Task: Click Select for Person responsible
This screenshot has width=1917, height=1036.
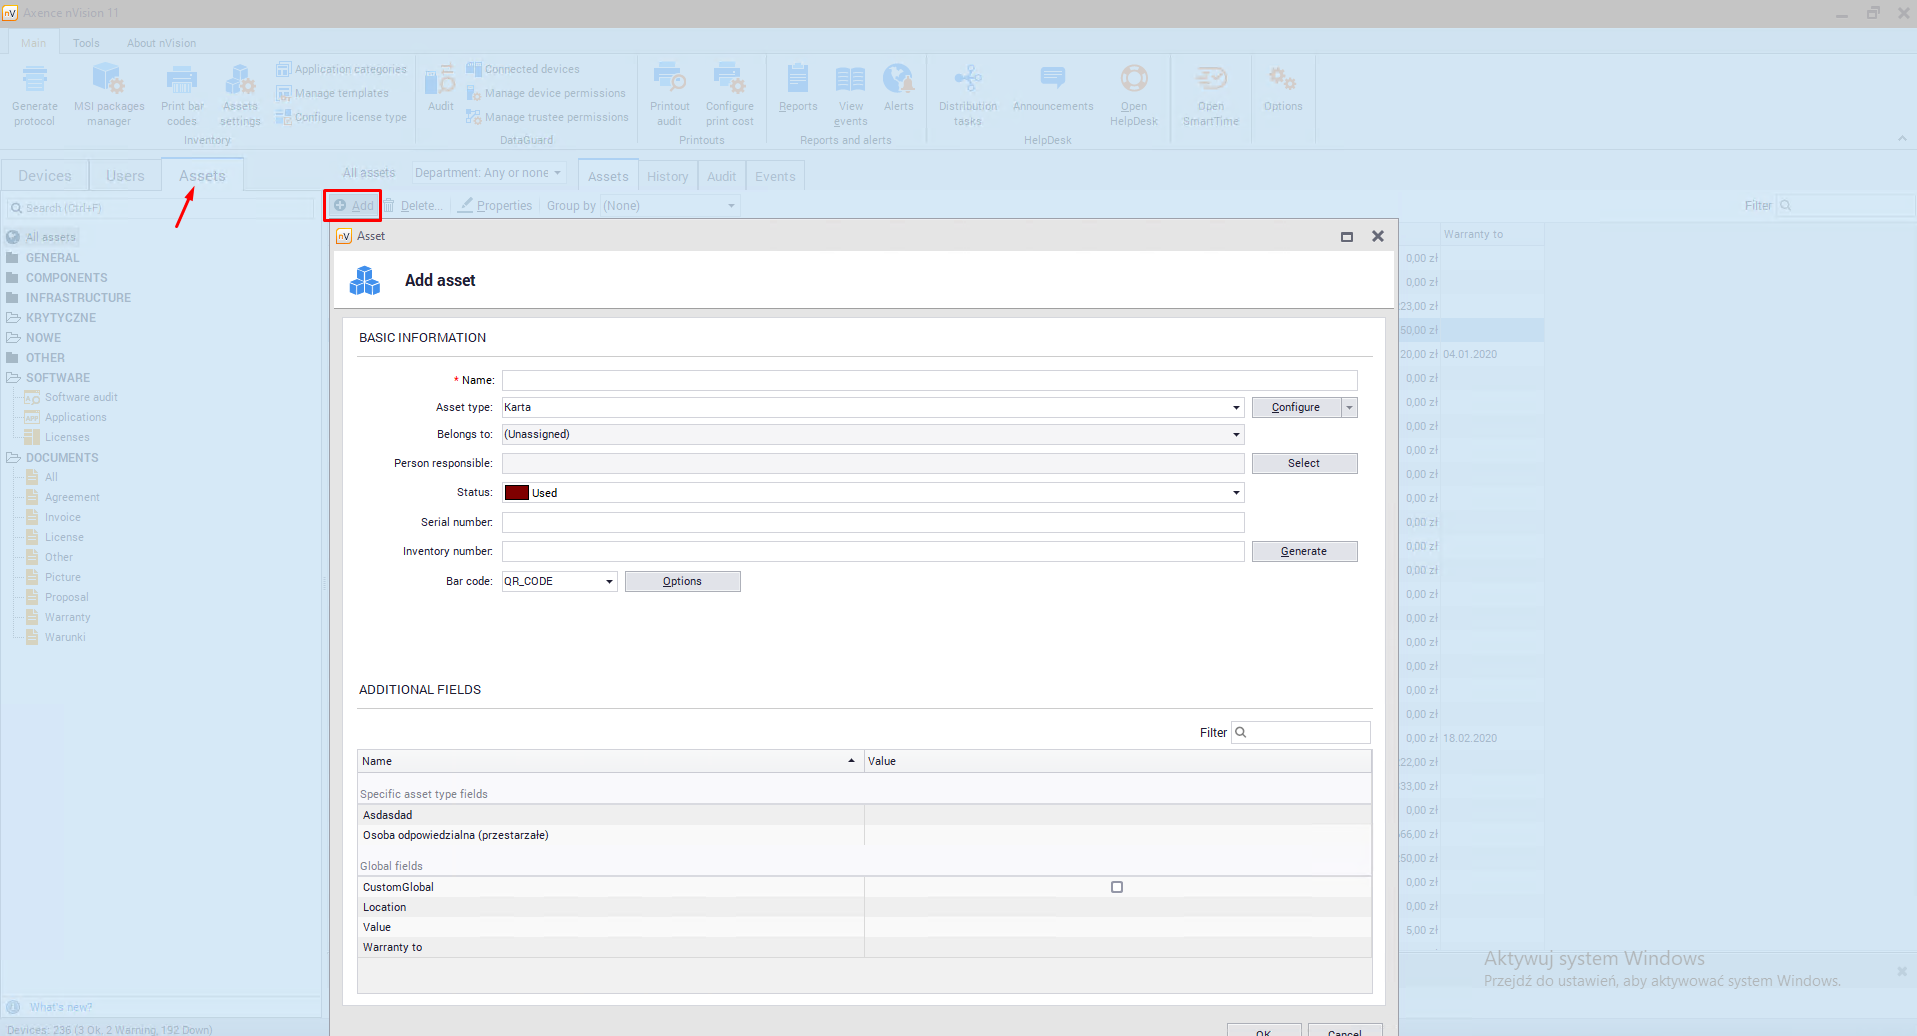Action: point(1303,464)
